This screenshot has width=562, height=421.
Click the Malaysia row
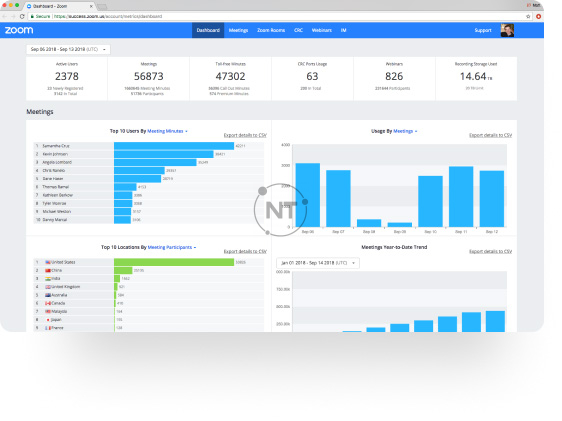[x=149, y=312]
